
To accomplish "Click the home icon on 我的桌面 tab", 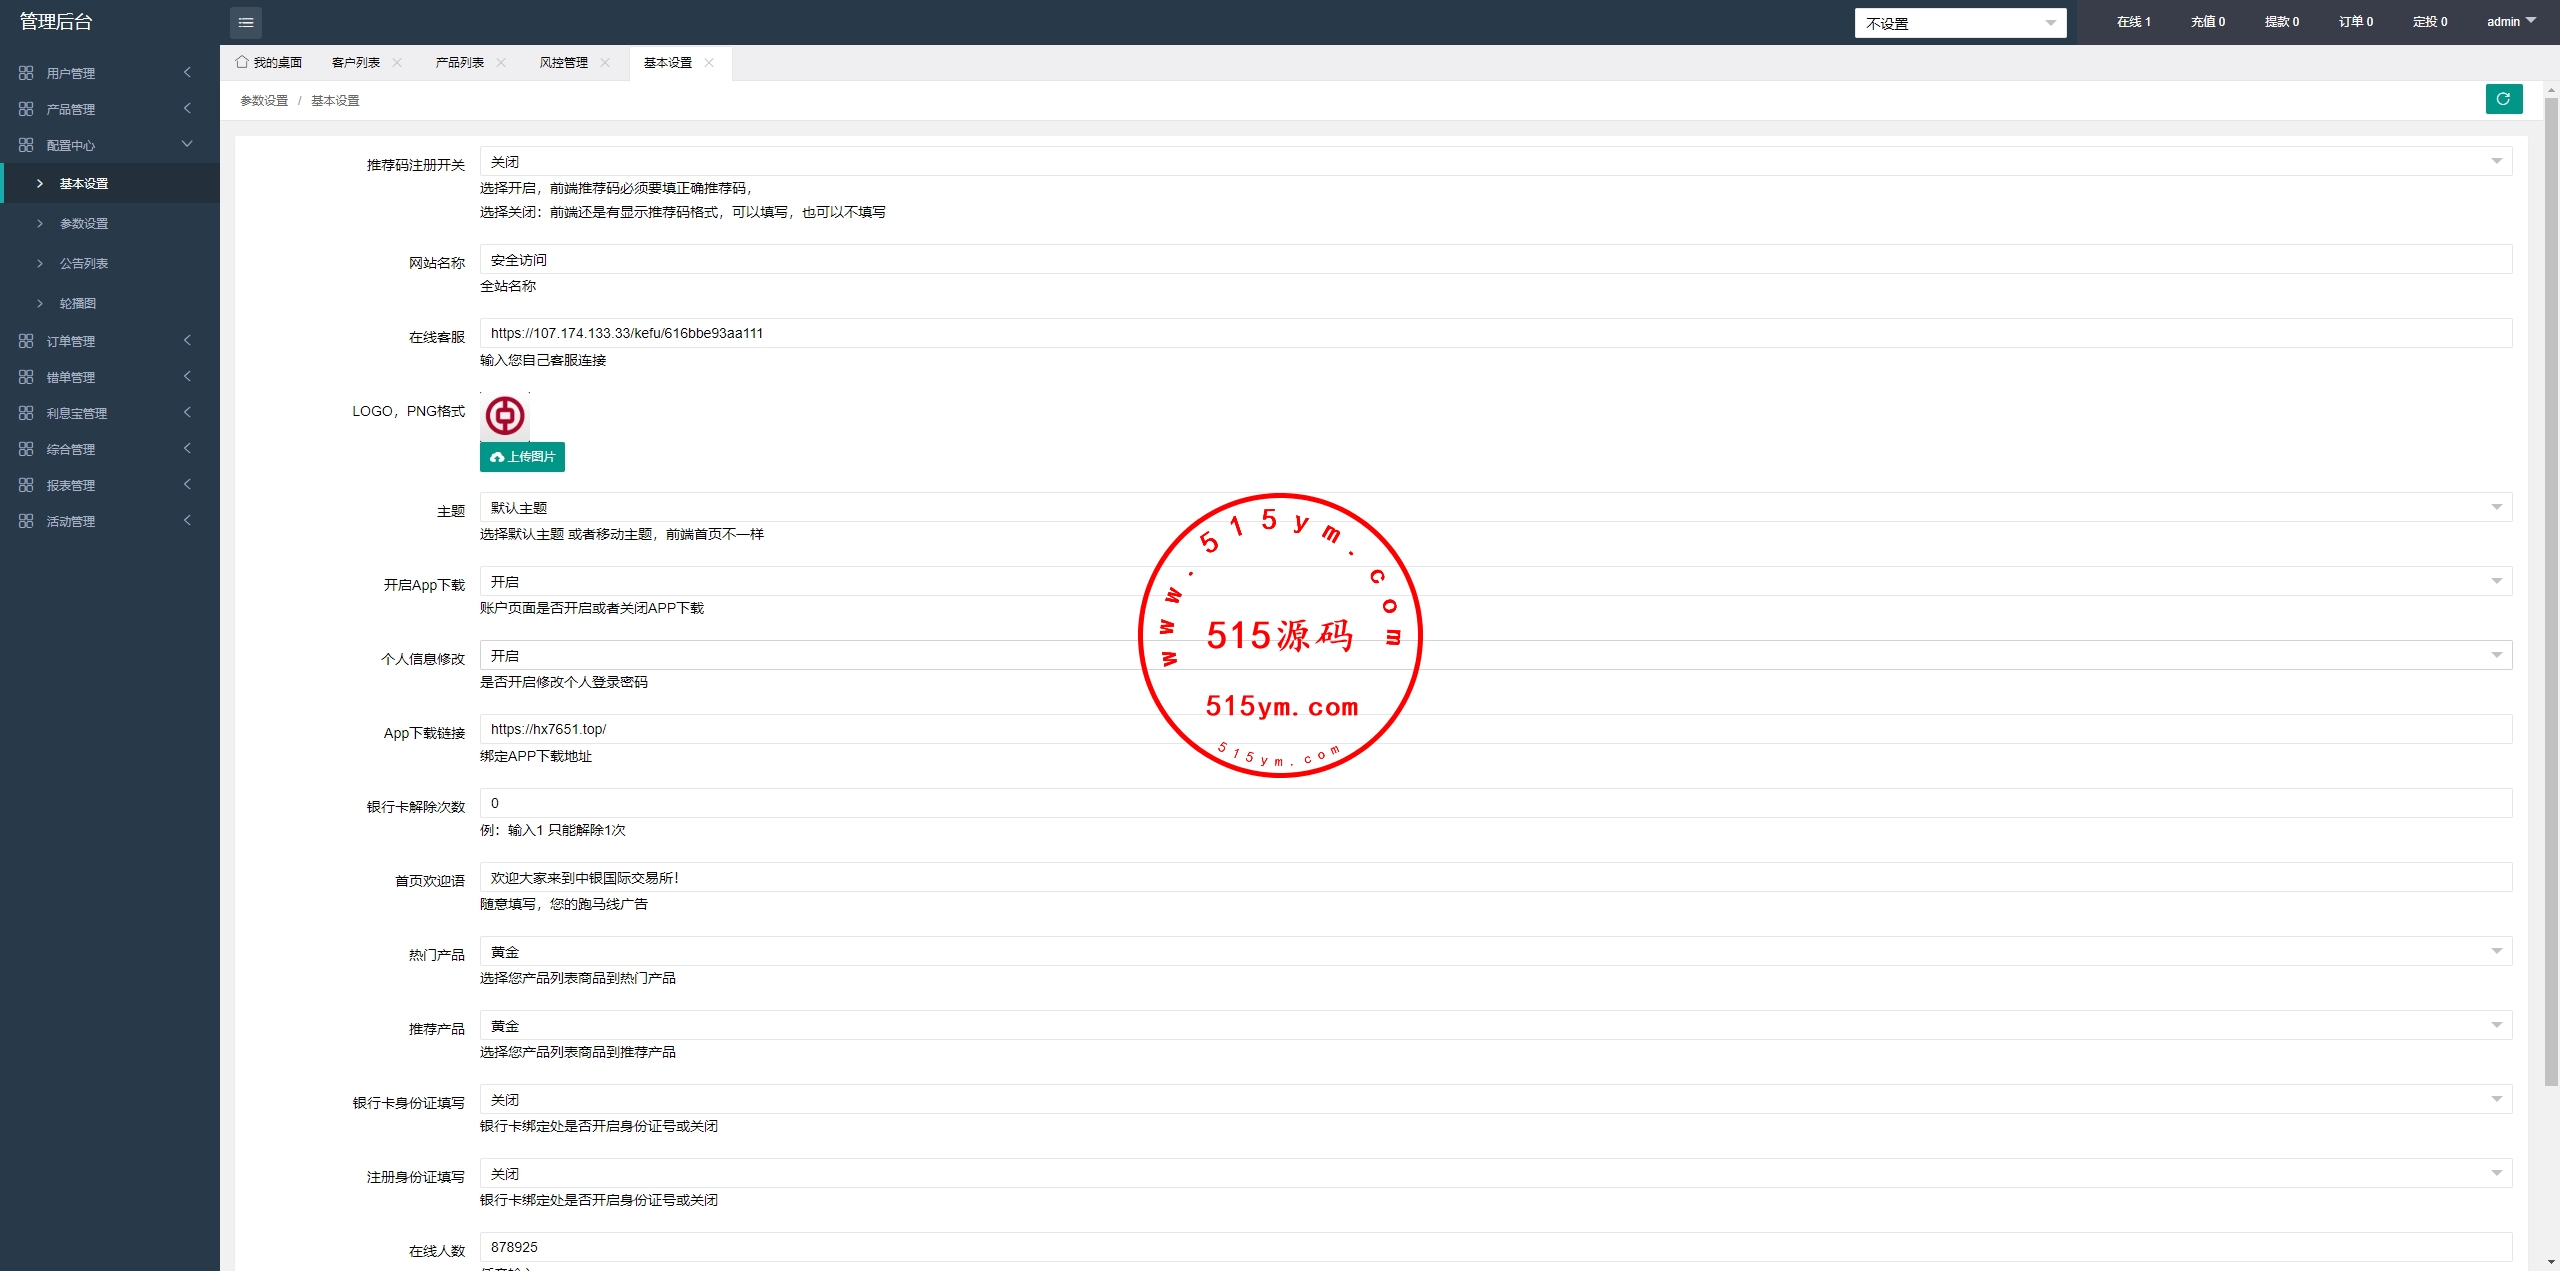I will [x=242, y=62].
